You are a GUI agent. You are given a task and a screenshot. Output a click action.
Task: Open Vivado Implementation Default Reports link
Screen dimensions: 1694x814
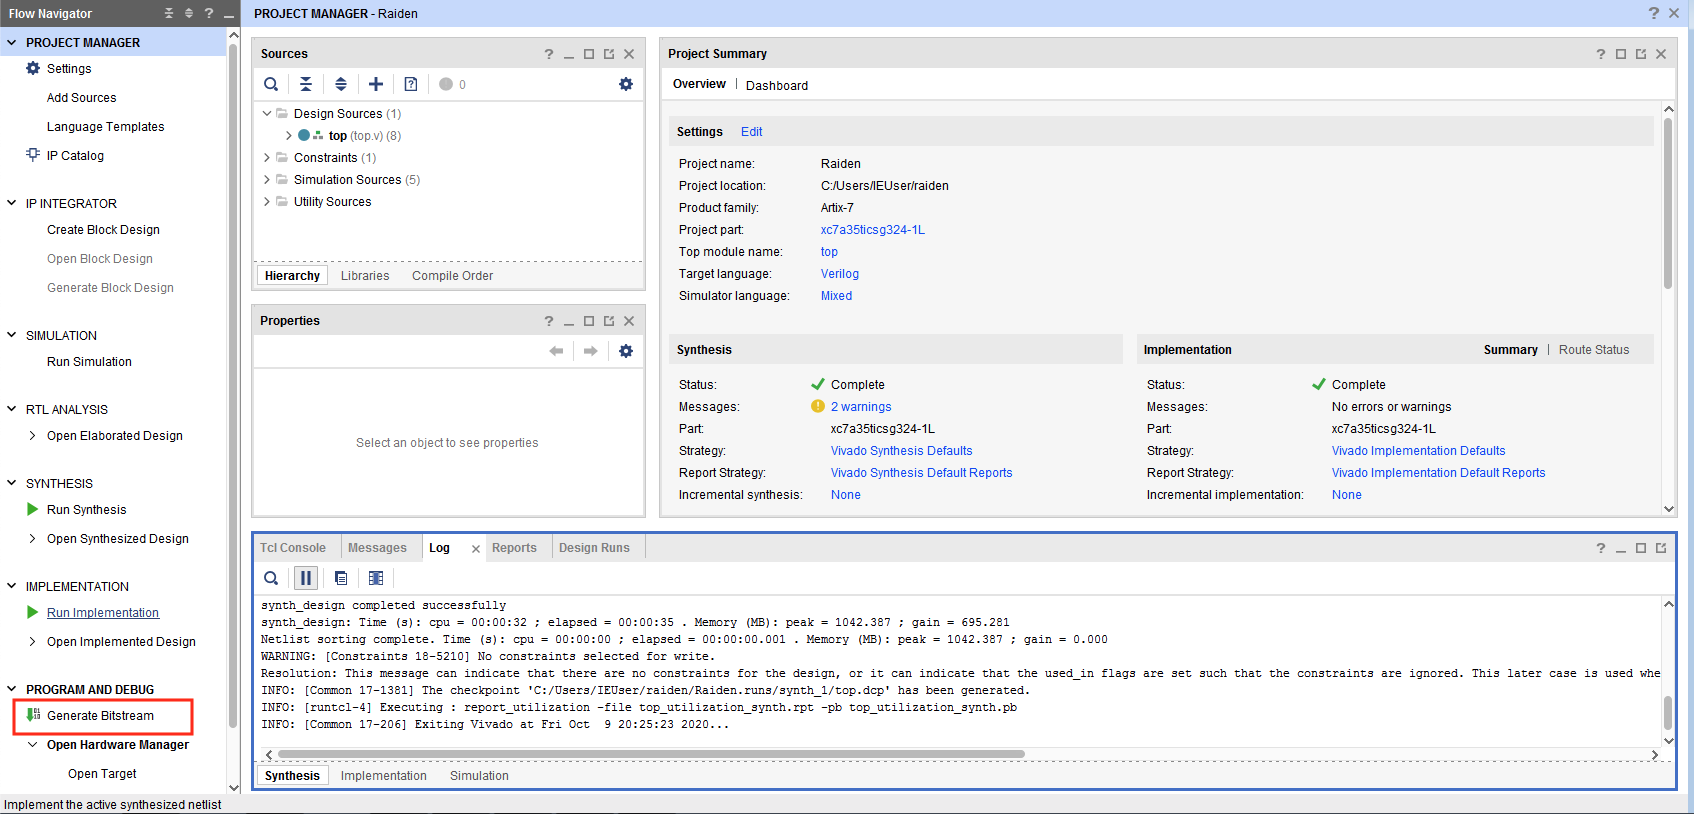coord(1438,473)
